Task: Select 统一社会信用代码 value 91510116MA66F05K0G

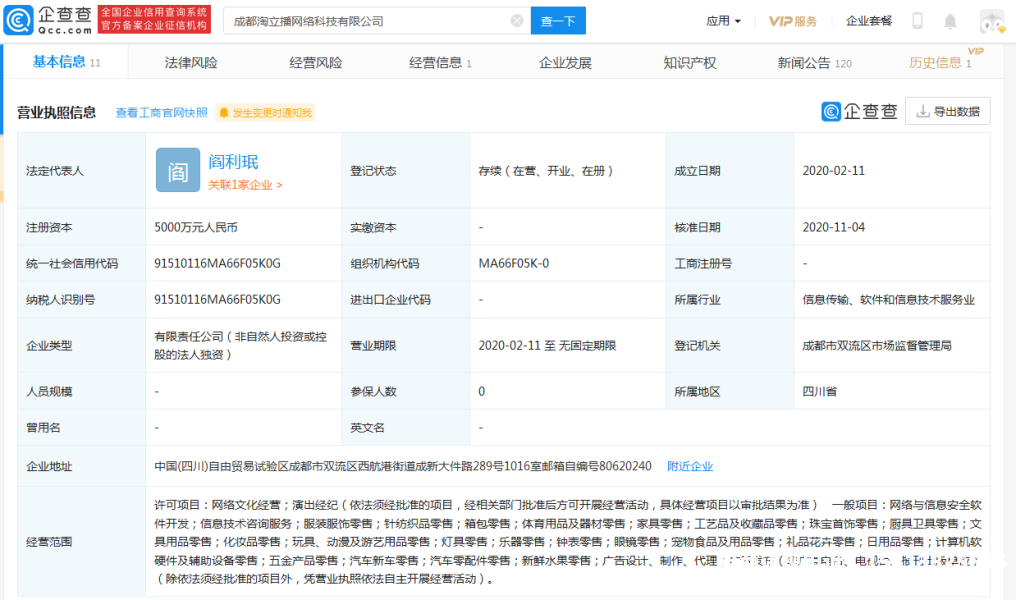Action: click(217, 264)
